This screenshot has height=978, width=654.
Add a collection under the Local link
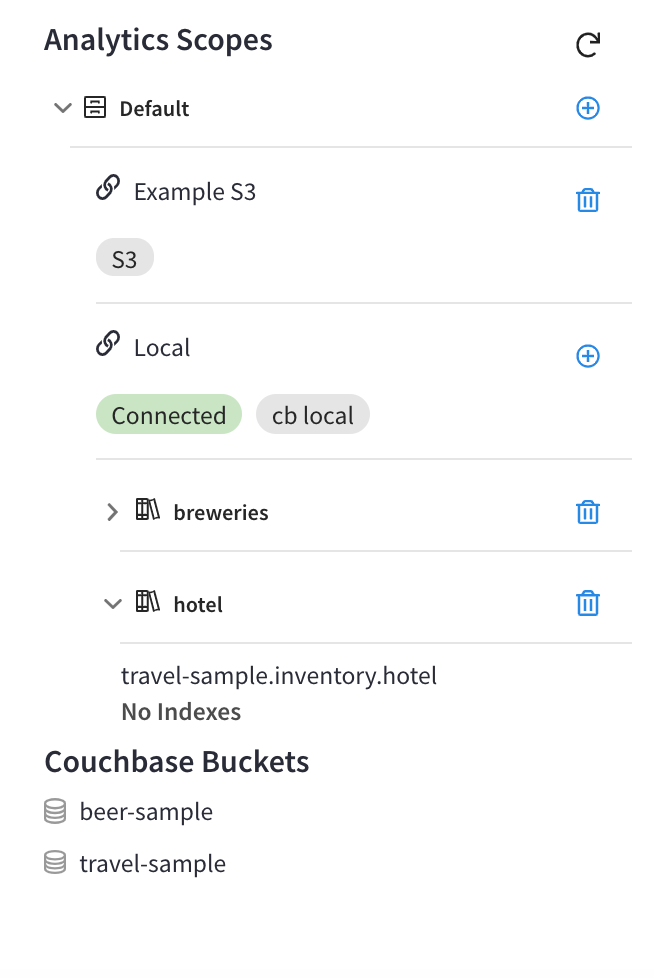pos(588,356)
